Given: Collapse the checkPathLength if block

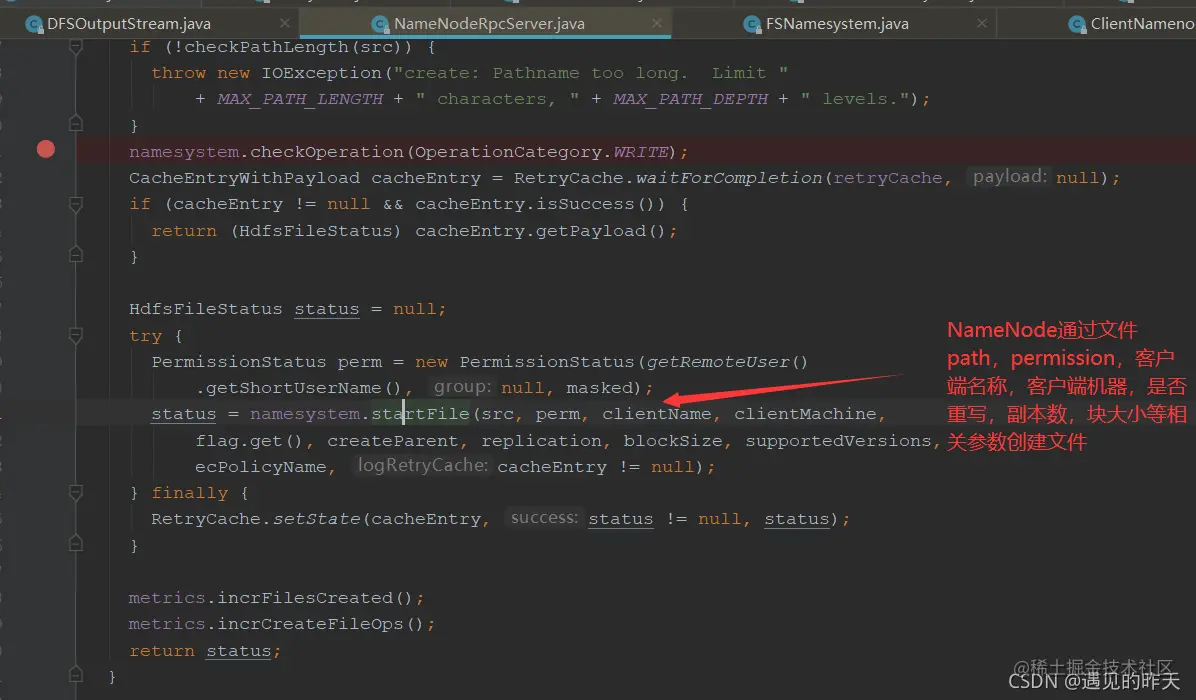Looking at the screenshot, I should click(x=76, y=47).
